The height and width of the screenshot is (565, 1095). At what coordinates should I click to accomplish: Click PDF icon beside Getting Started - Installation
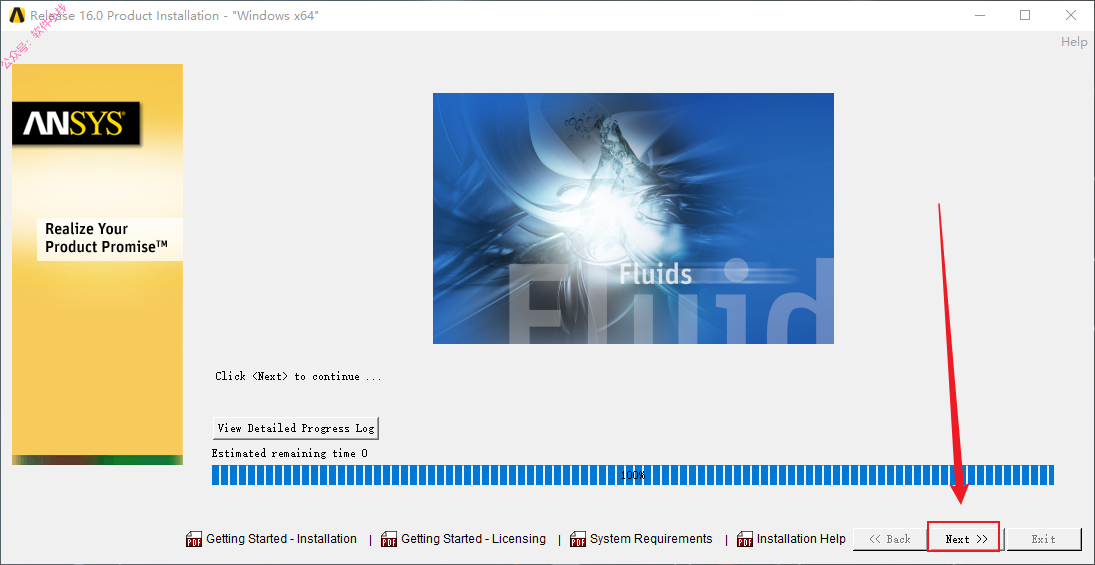tap(193, 539)
